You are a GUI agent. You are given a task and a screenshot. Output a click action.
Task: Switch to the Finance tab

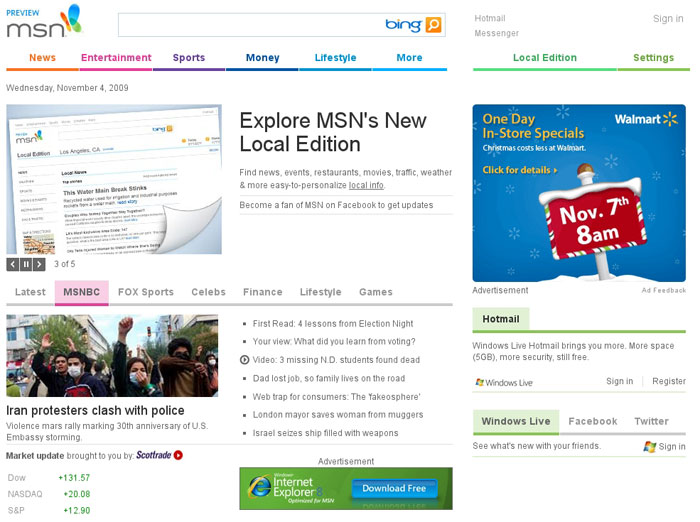262,292
